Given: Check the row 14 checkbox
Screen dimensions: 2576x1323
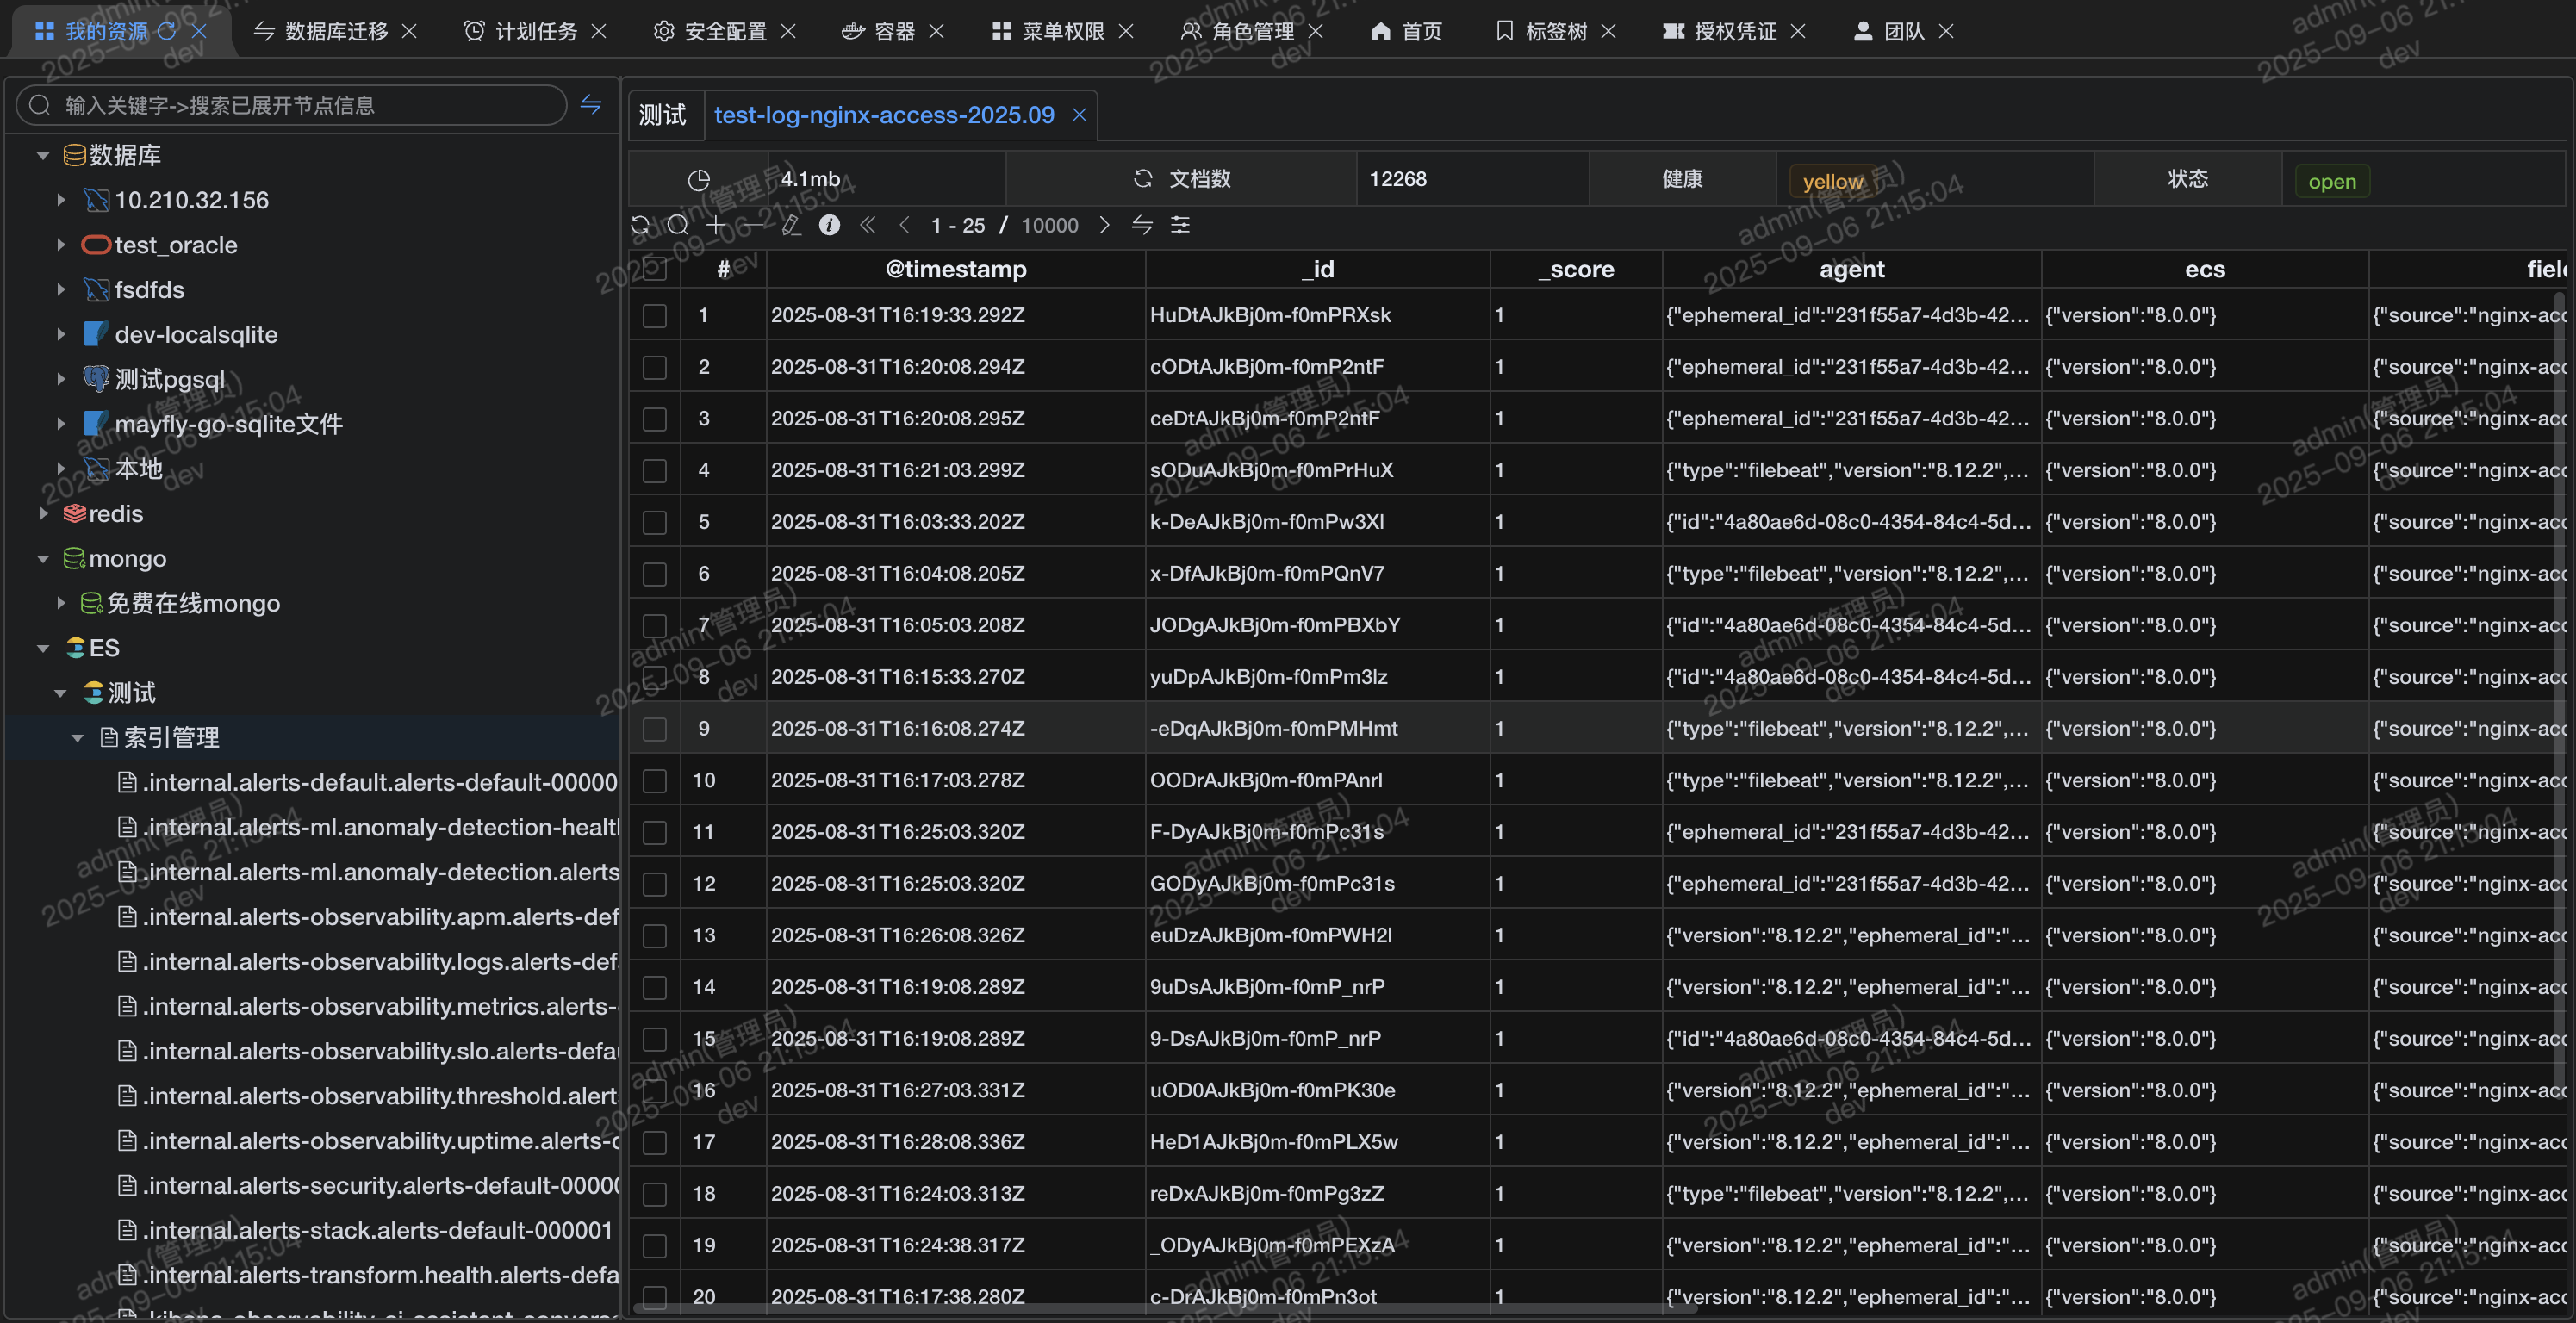Looking at the screenshot, I should pyautogui.click(x=655, y=988).
